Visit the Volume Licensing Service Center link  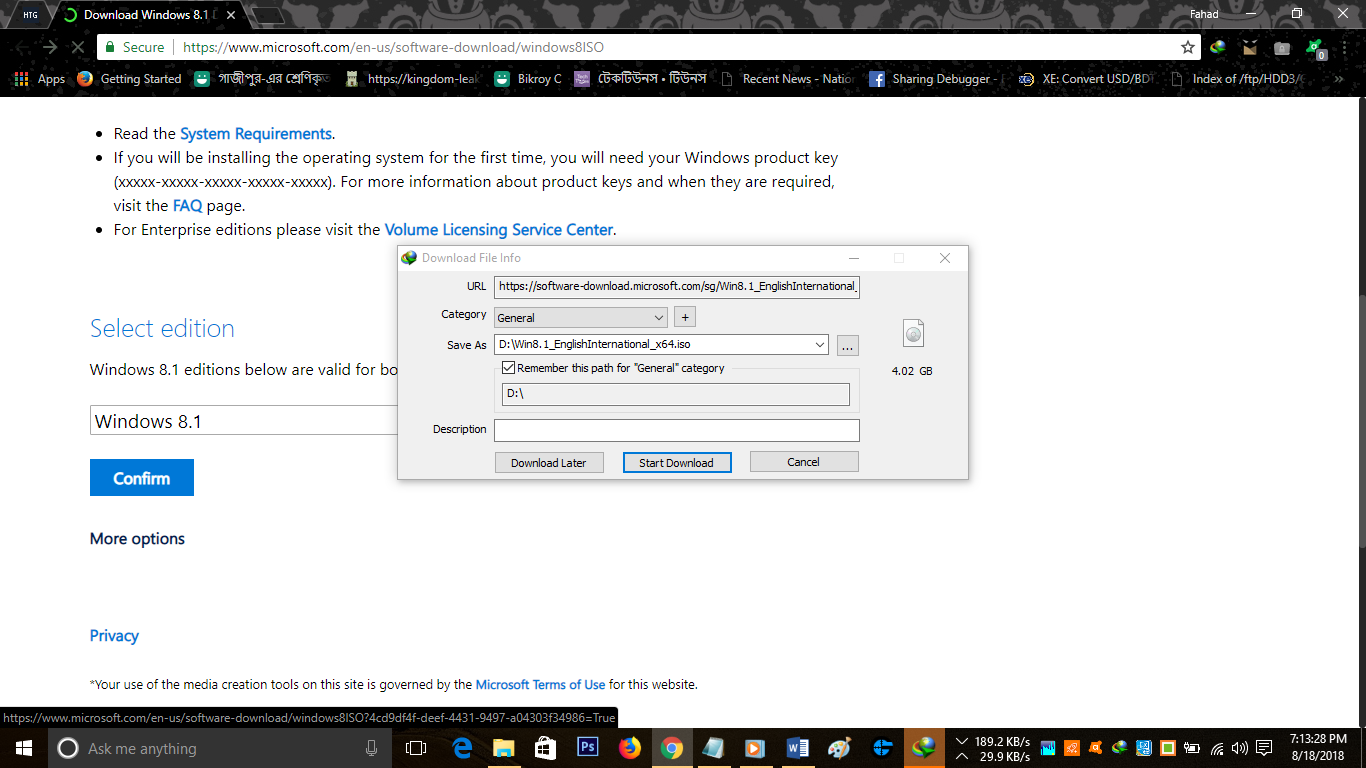pos(499,230)
